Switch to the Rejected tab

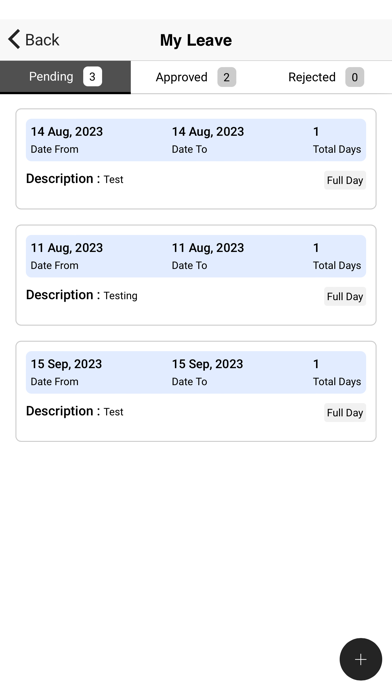pyautogui.click(x=326, y=77)
